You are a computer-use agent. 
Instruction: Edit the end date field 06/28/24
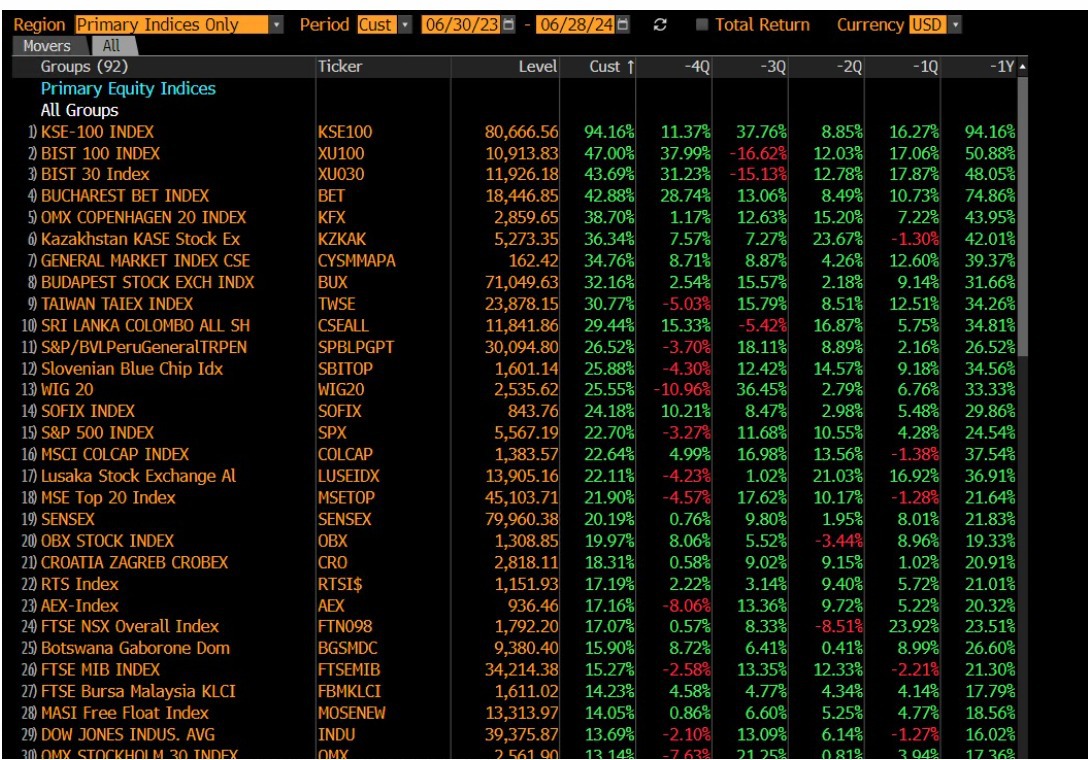[x=577, y=25]
